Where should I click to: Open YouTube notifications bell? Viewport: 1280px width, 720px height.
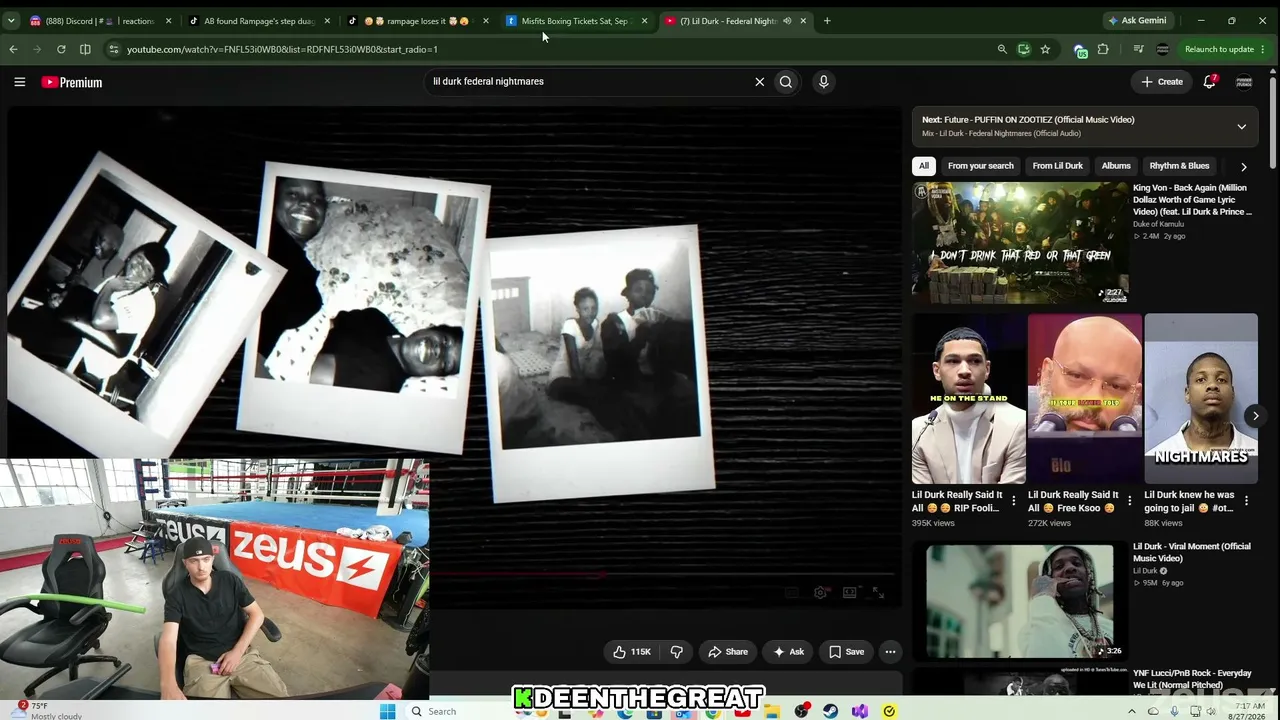pos(1210,82)
